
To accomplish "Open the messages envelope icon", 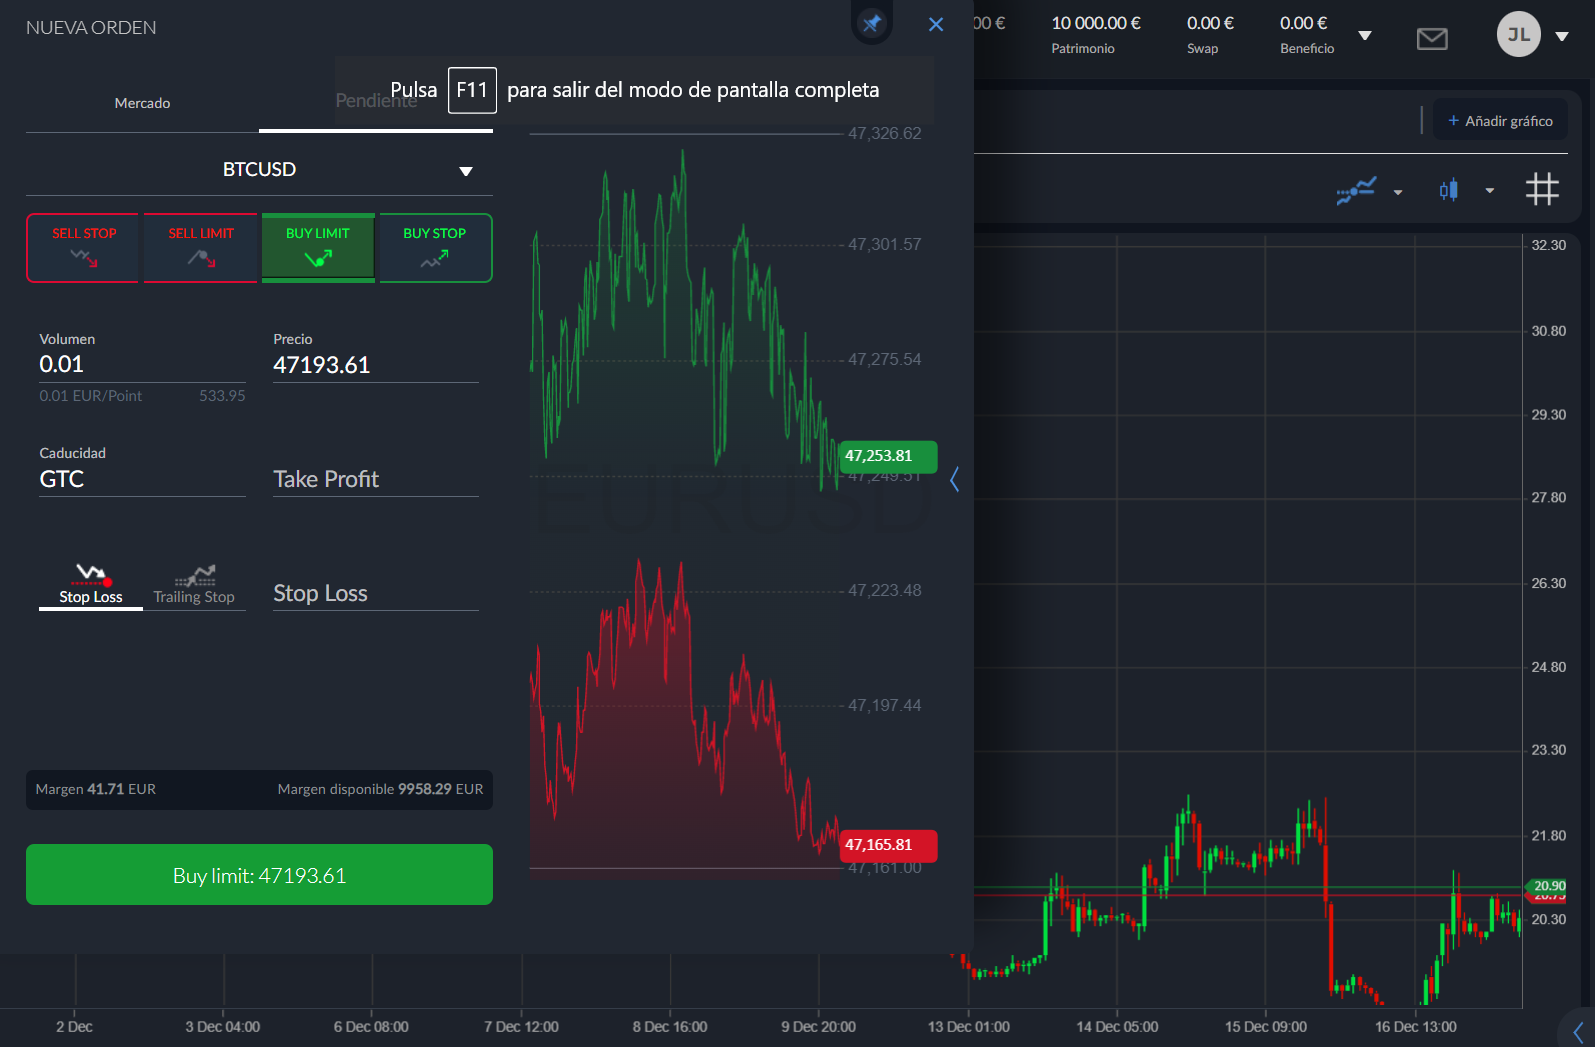I will coord(1432,38).
